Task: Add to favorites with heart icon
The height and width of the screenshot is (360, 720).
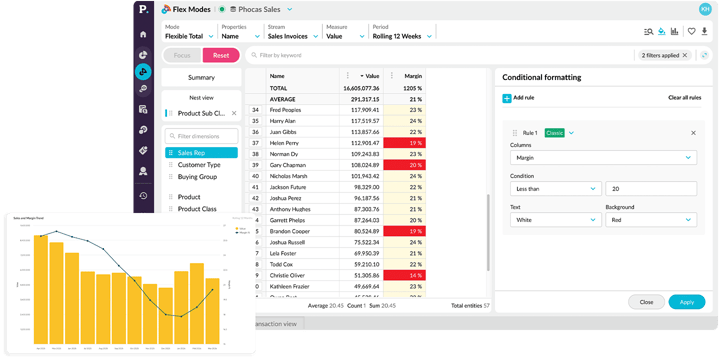Action: coord(692,31)
